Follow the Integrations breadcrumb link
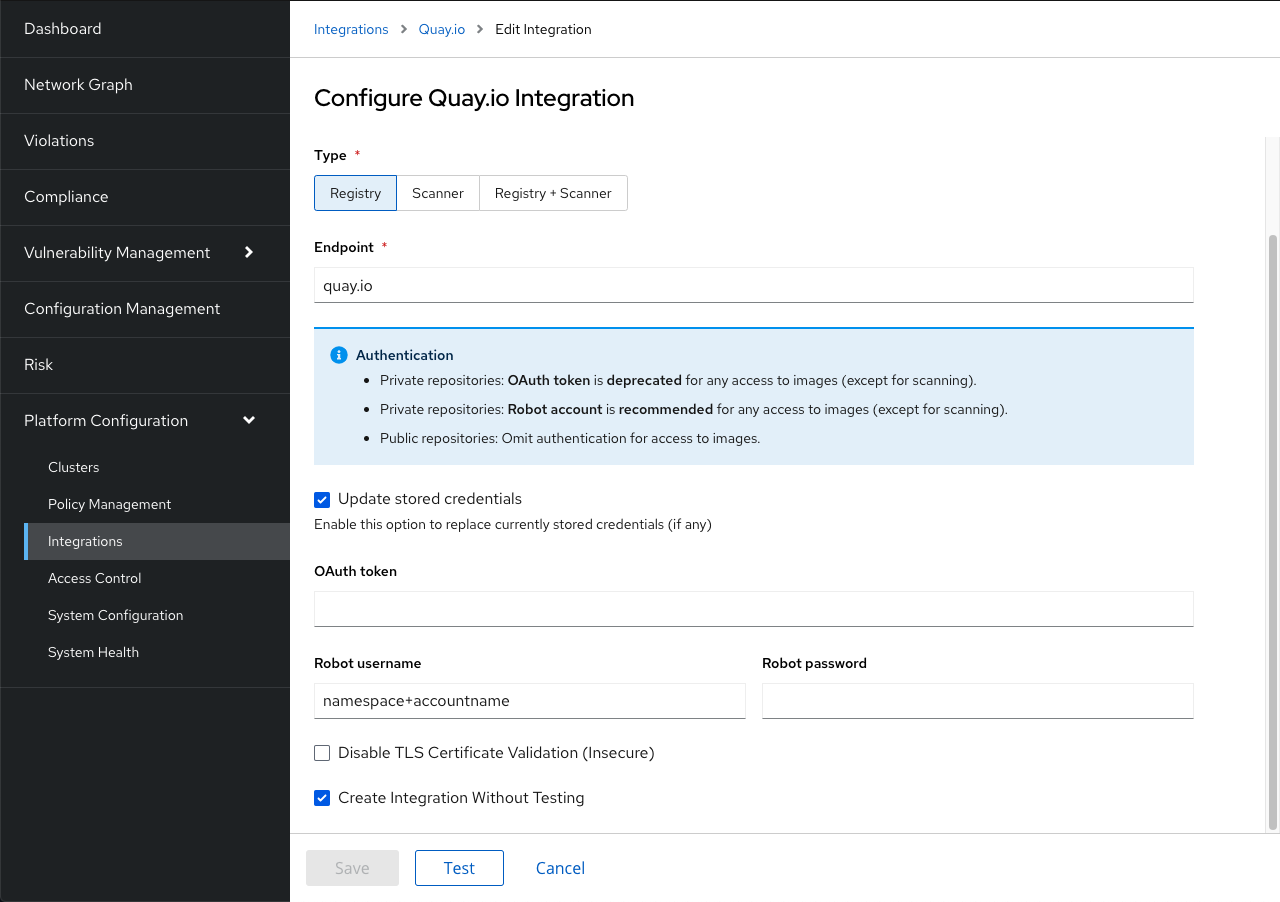Screen dimensions: 1280x902 click(351, 29)
